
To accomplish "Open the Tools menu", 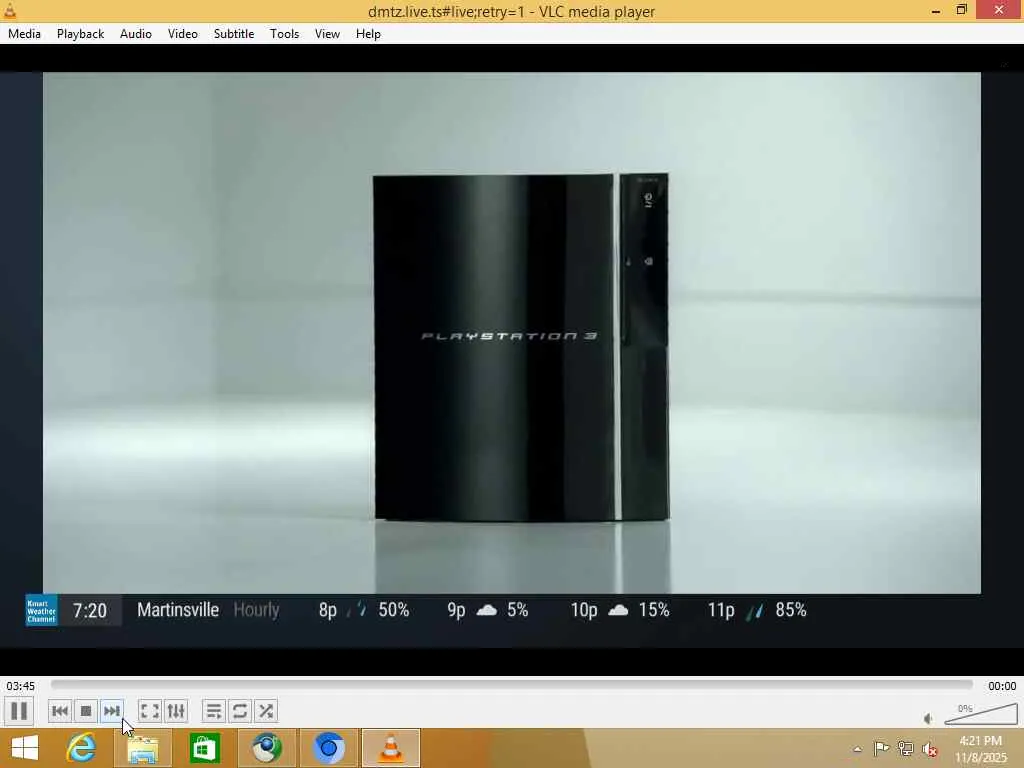I will (x=284, y=34).
